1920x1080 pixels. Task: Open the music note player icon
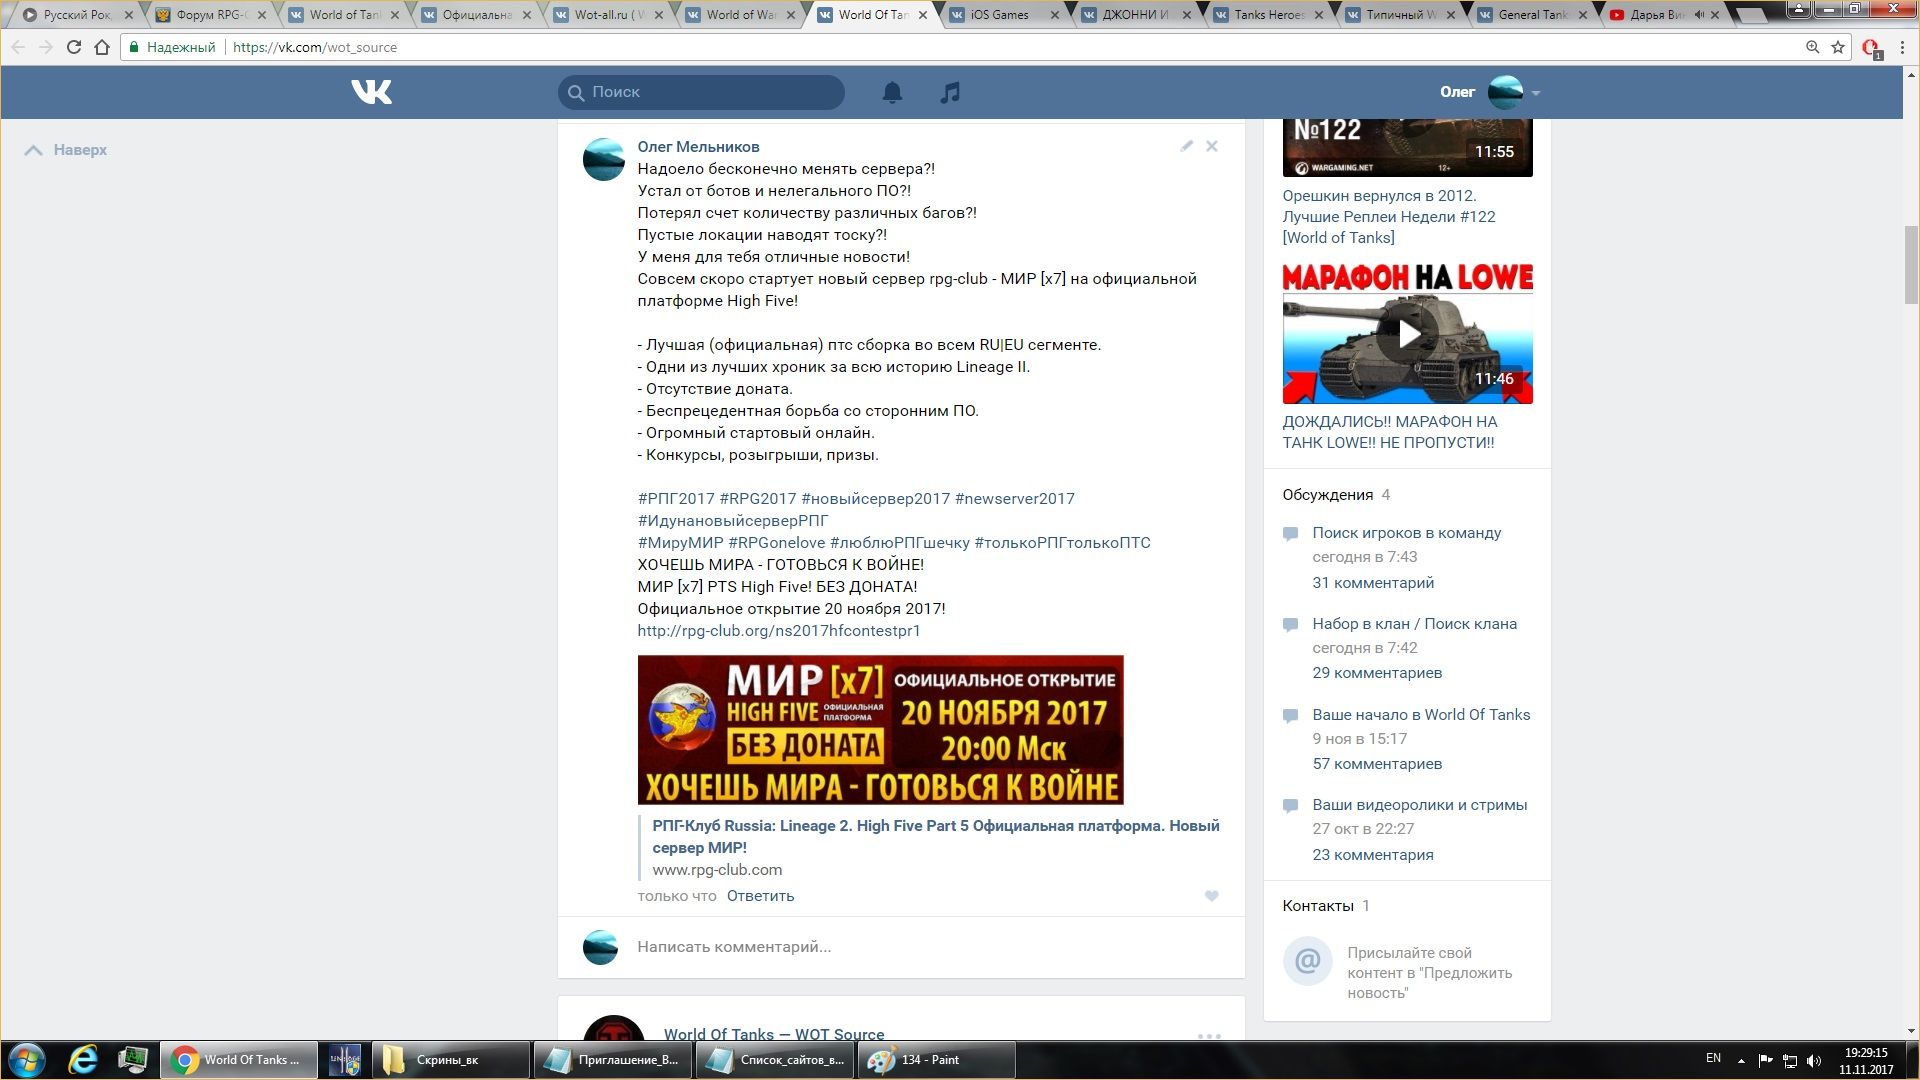[950, 92]
